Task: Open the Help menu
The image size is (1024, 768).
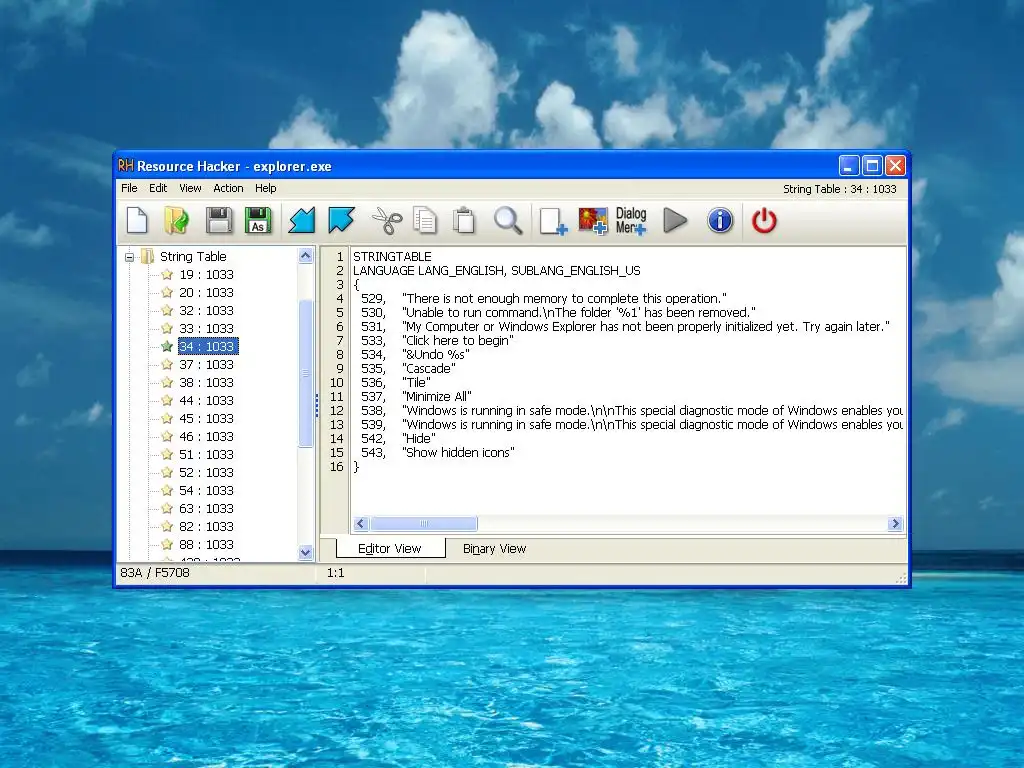Action: (266, 188)
